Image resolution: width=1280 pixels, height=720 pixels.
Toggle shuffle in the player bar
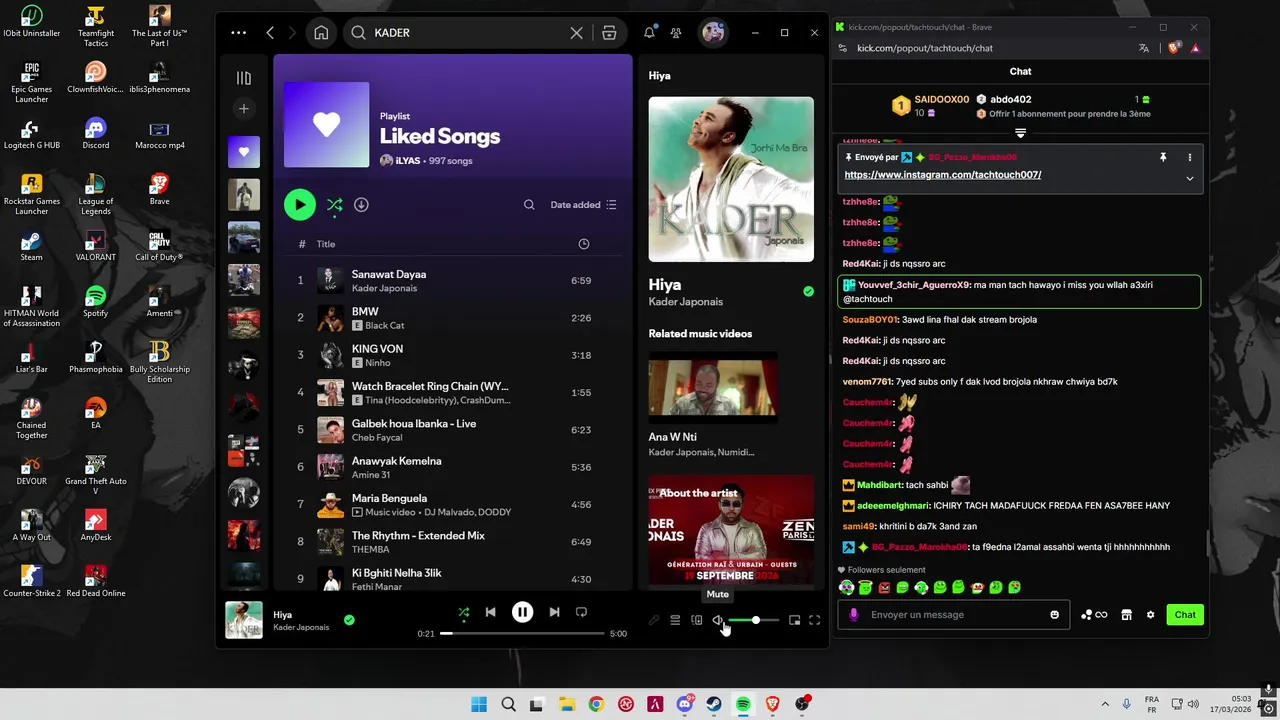(463, 612)
